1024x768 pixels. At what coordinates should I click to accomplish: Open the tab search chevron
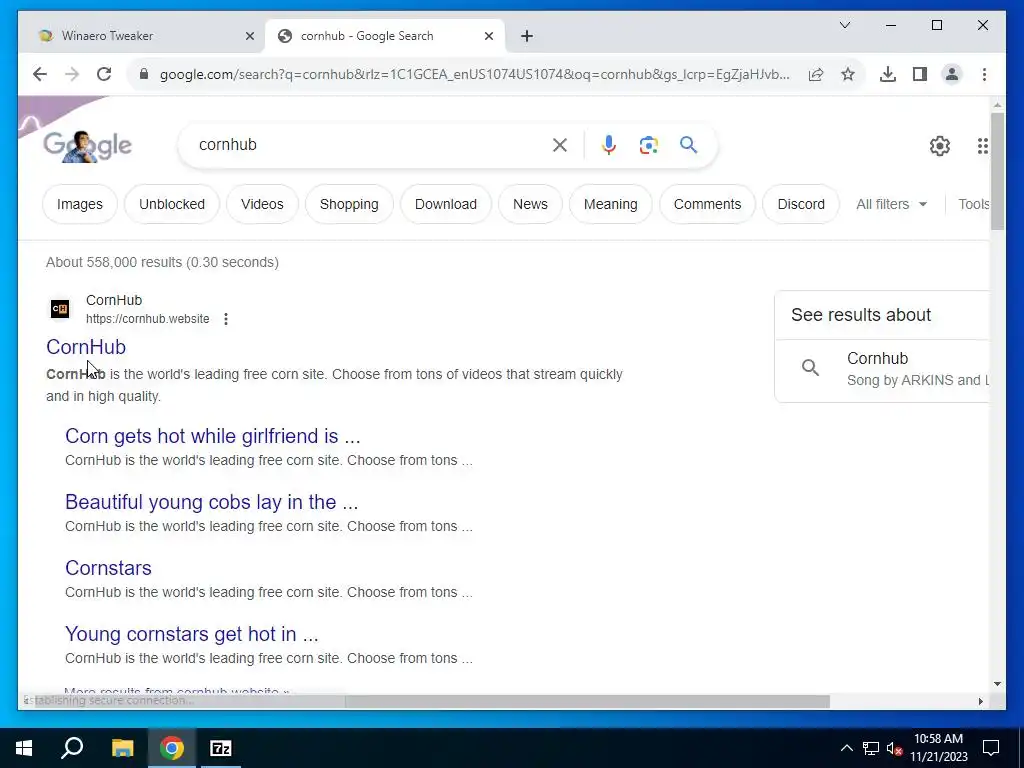tap(845, 25)
